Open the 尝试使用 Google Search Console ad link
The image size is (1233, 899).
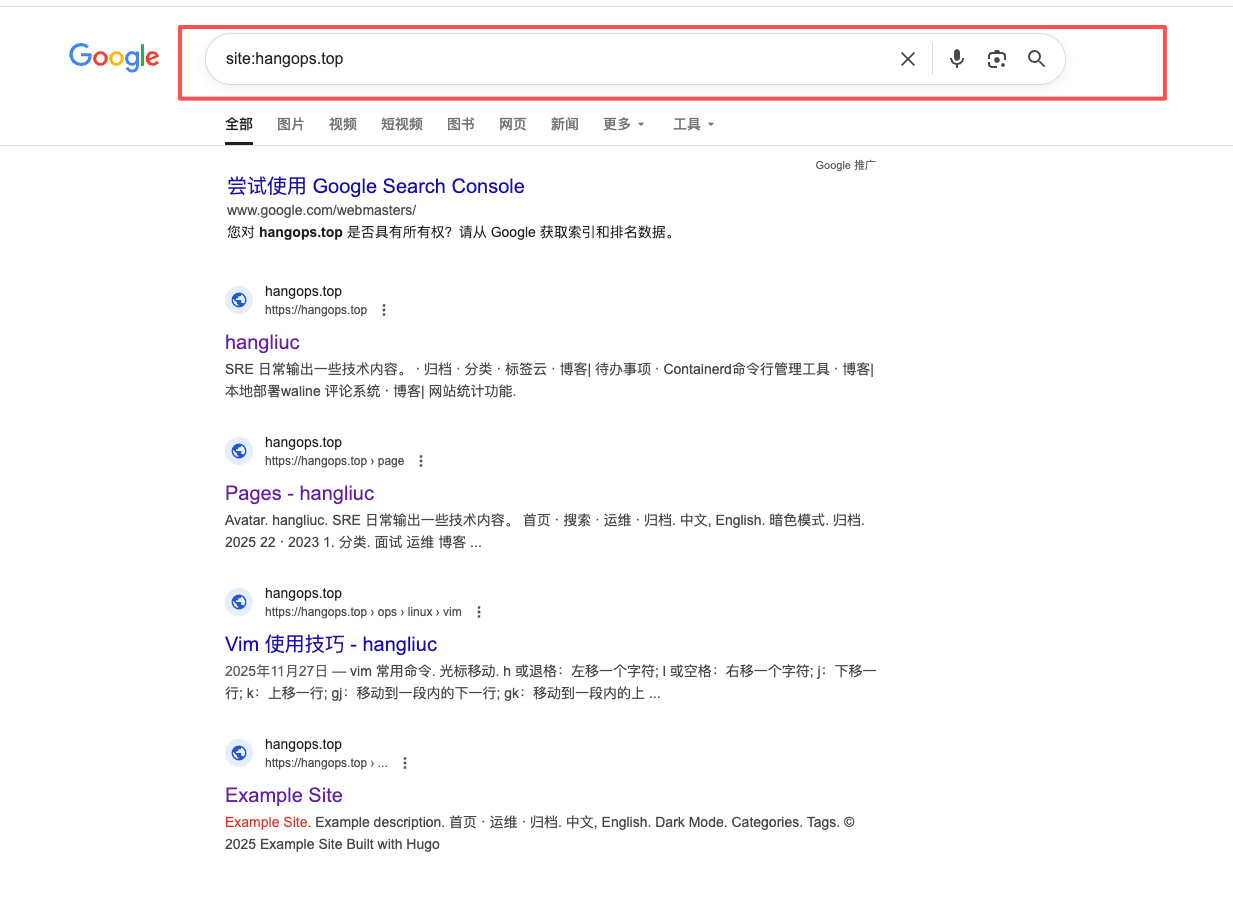375,186
